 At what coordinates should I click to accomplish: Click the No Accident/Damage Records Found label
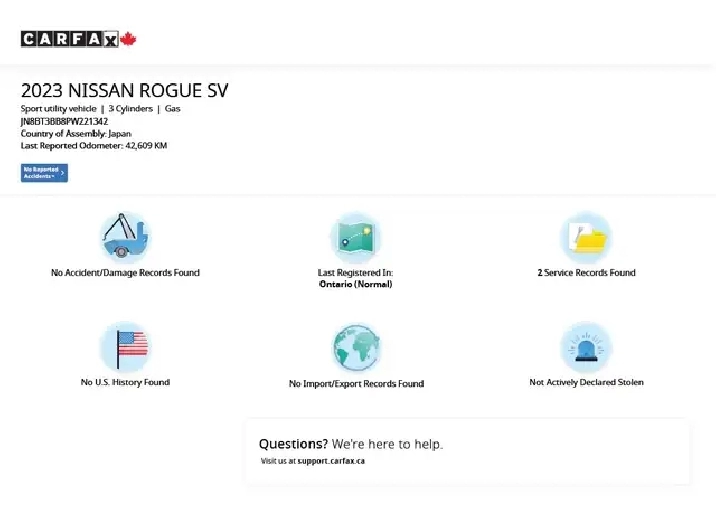point(125,273)
